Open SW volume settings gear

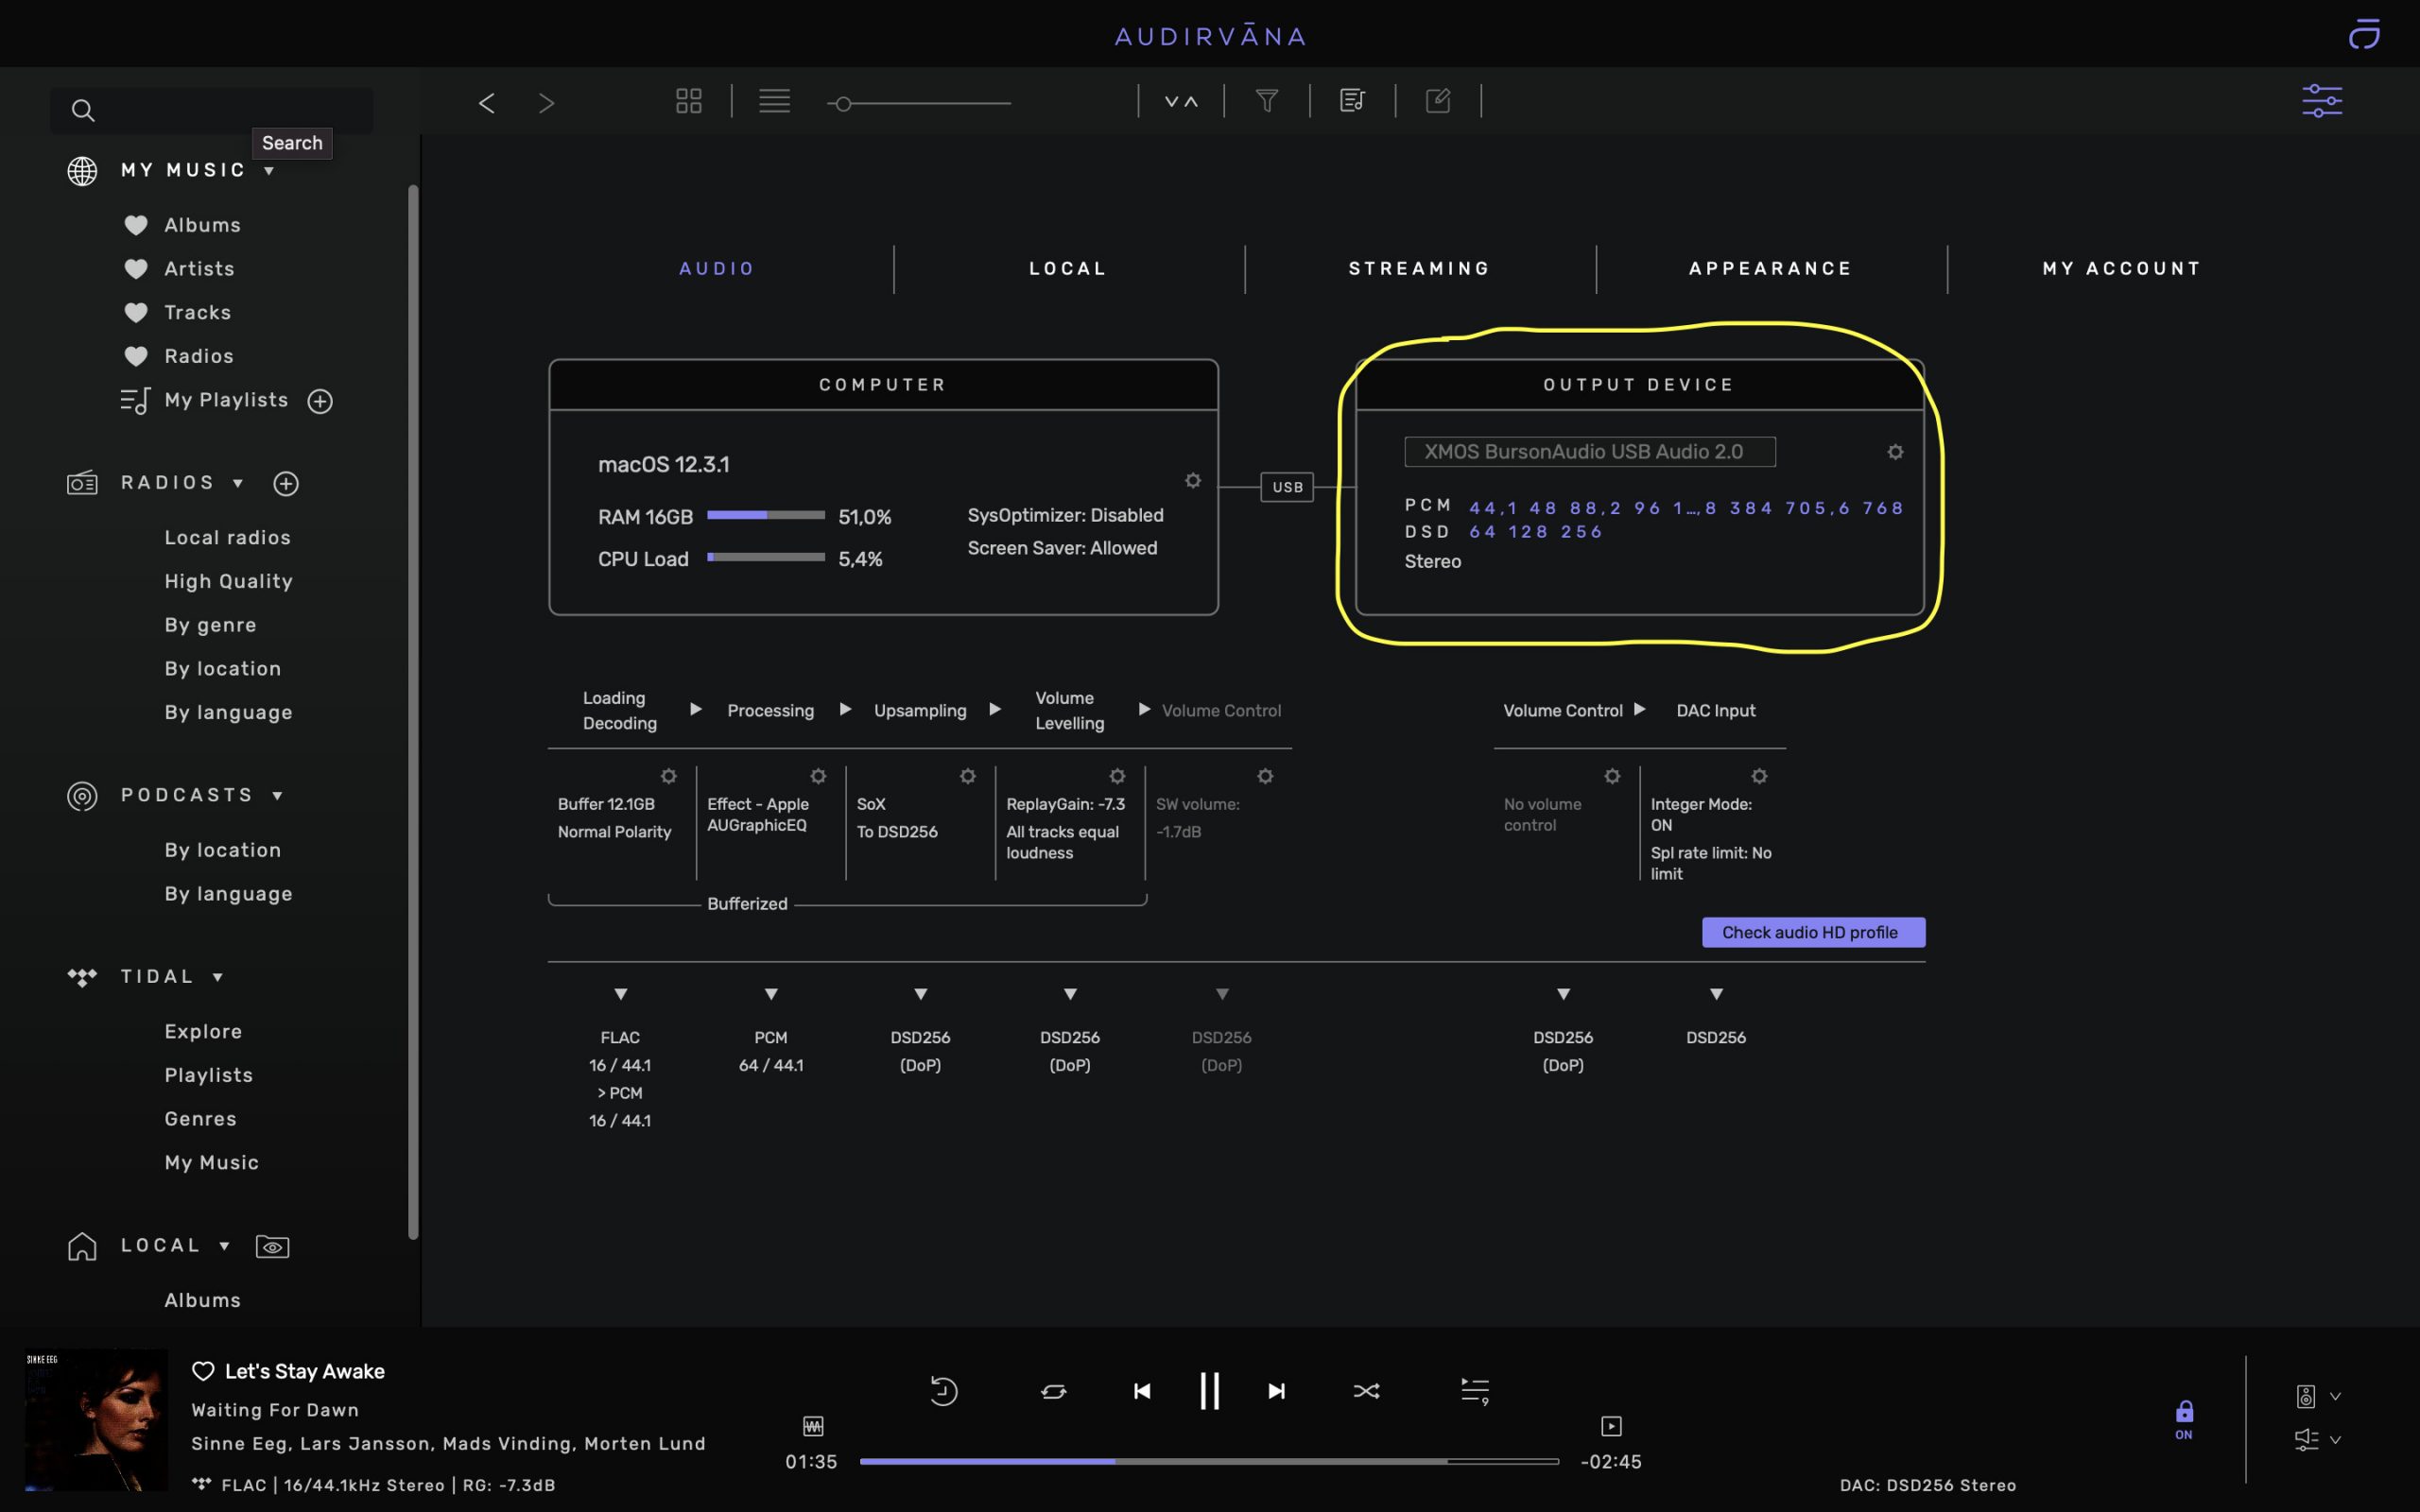tap(1265, 776)
